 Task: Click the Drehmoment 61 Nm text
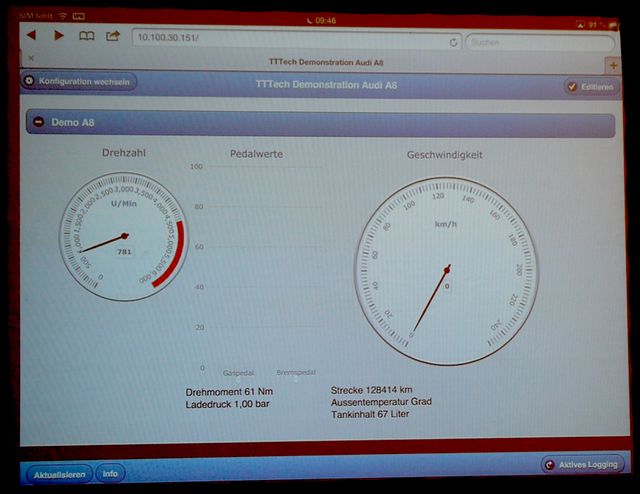point(229,392)
